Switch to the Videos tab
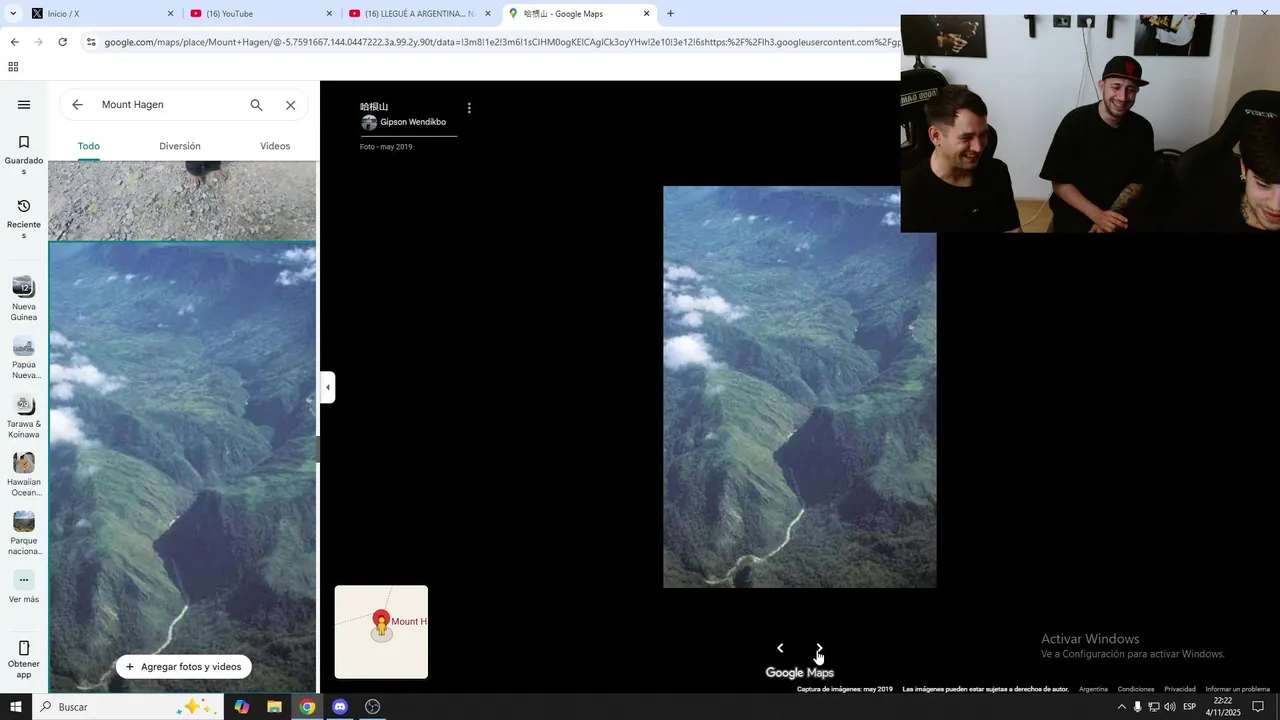The width and height of the screenshot is (1280, 720). (275, 146)
